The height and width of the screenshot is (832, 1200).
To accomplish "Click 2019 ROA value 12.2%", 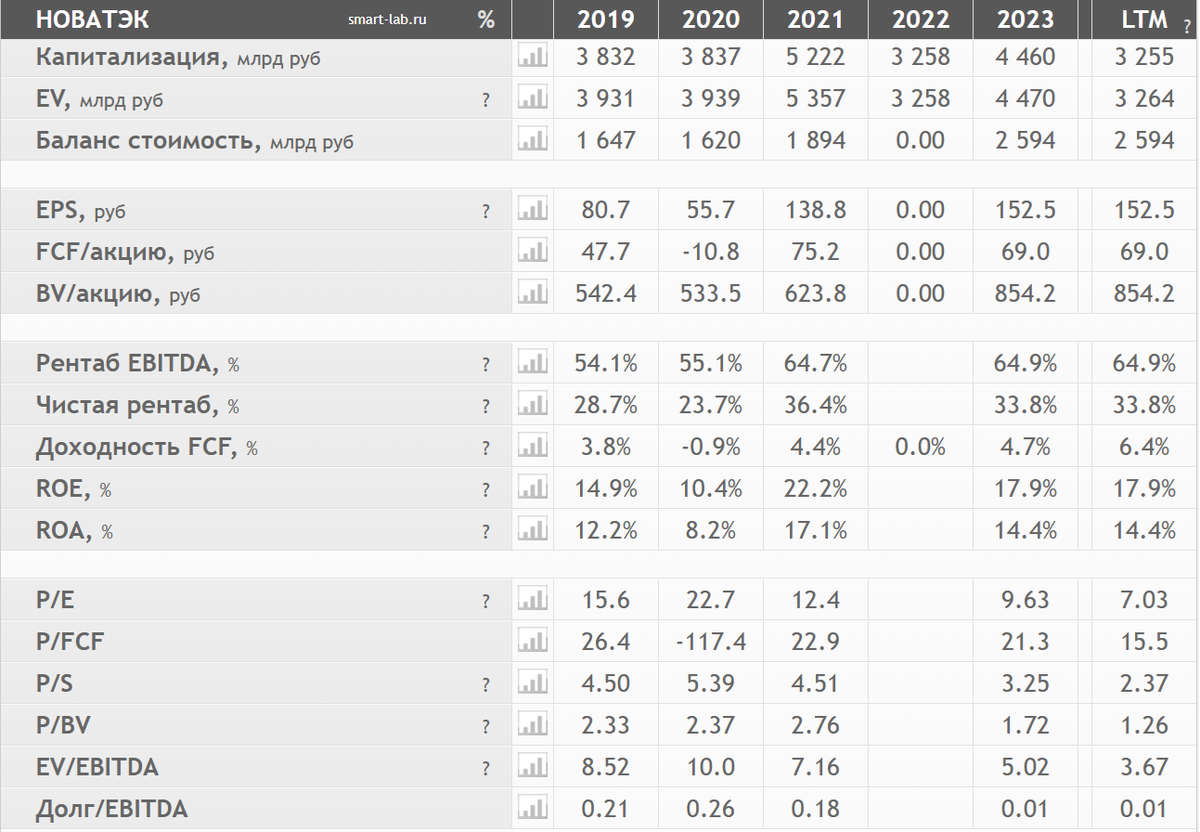I will tap(606, 531).
